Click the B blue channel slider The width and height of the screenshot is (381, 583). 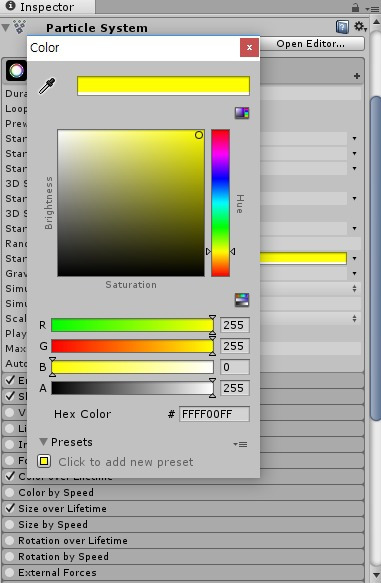132,367
